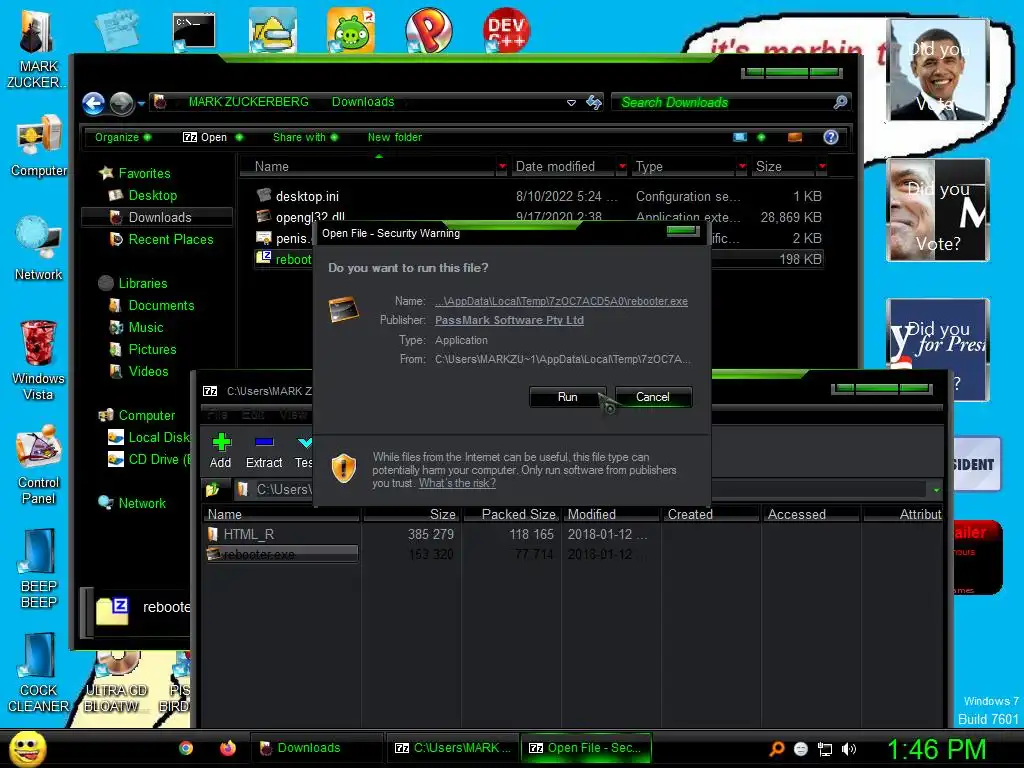Expand the address bar history dropdown
Viewport: 1024px width, 768px height.
click(571, 103)
